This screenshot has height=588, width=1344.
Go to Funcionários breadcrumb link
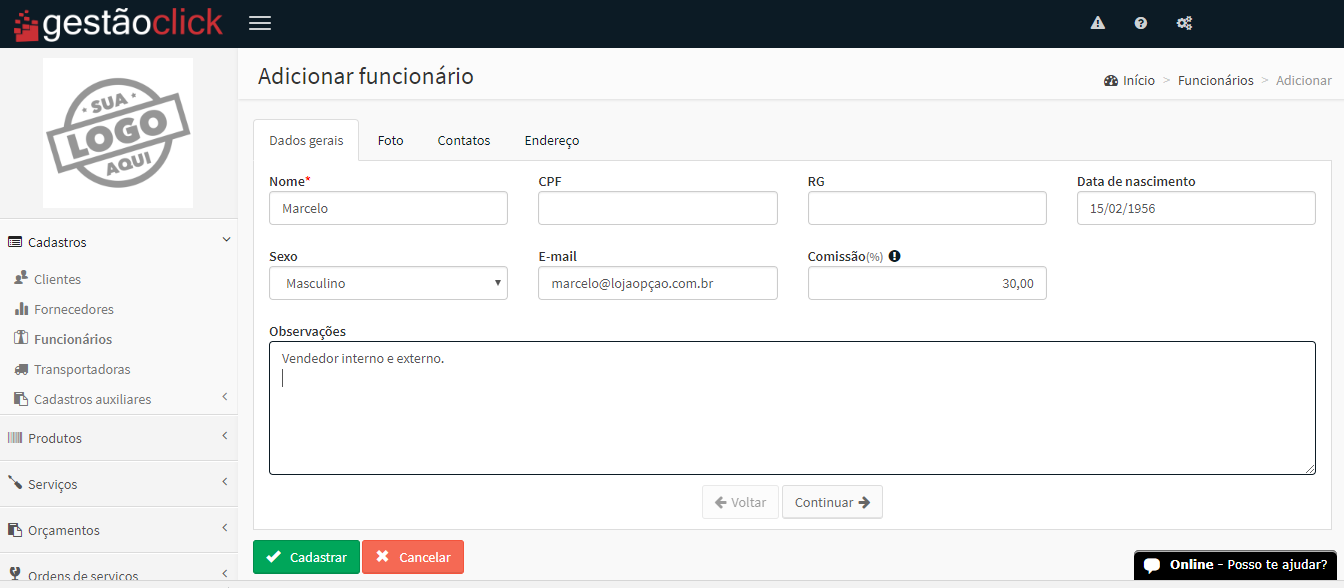(x=1215, y=80)
